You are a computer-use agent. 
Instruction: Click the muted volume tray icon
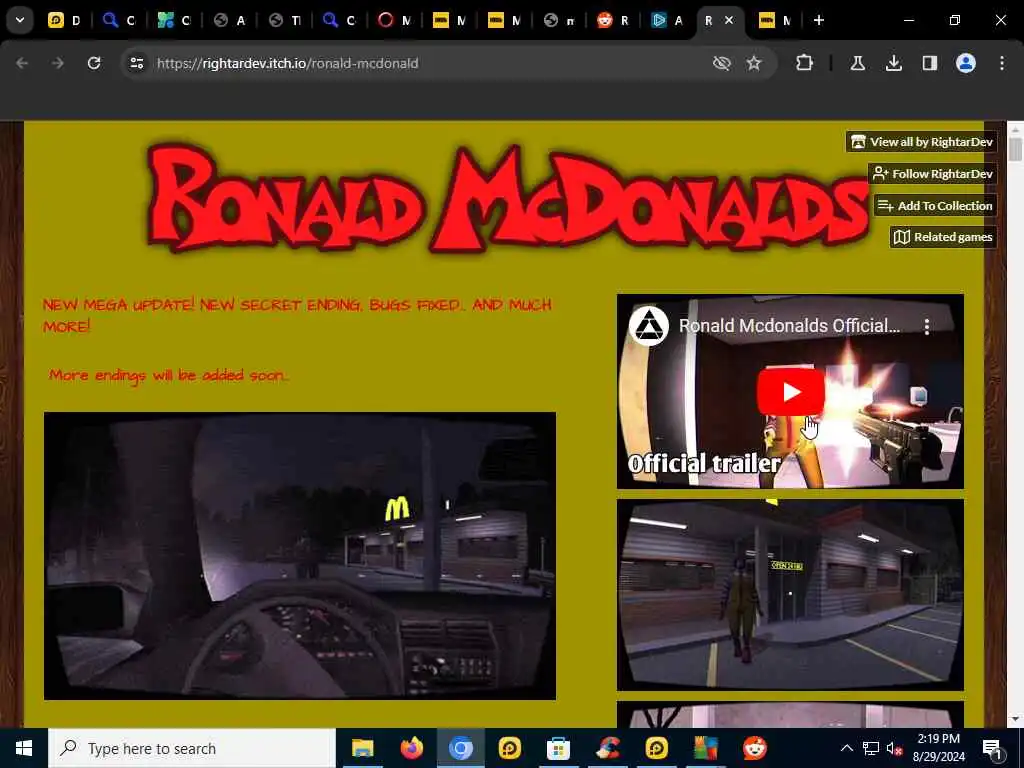895,748
